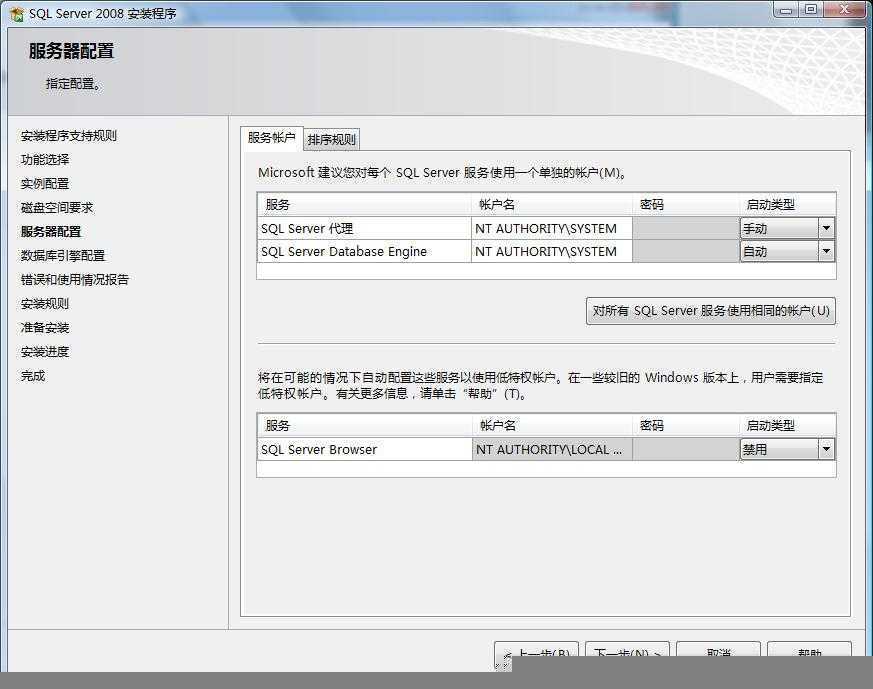
Task: Minimize the SQL Server 2008 installer window
Action: click(786, 10)
